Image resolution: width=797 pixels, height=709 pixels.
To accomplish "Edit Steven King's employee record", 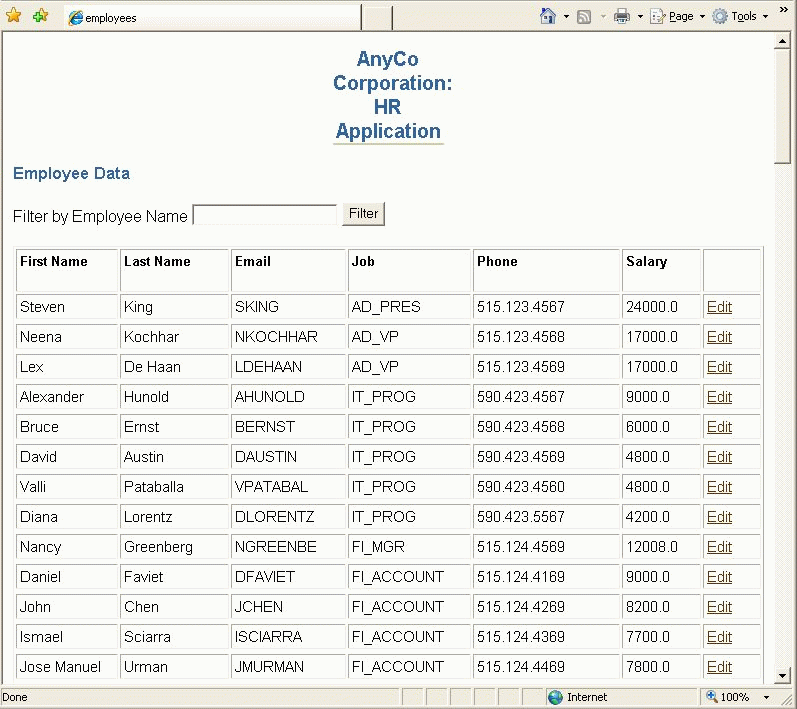I will coord(719,307).
